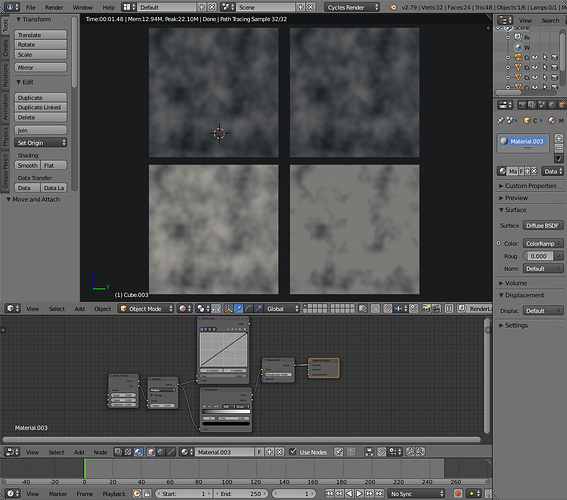Viewport: 567px width, 500px height.
Task: Collapse the Surface panel
Action: (515, 210)
